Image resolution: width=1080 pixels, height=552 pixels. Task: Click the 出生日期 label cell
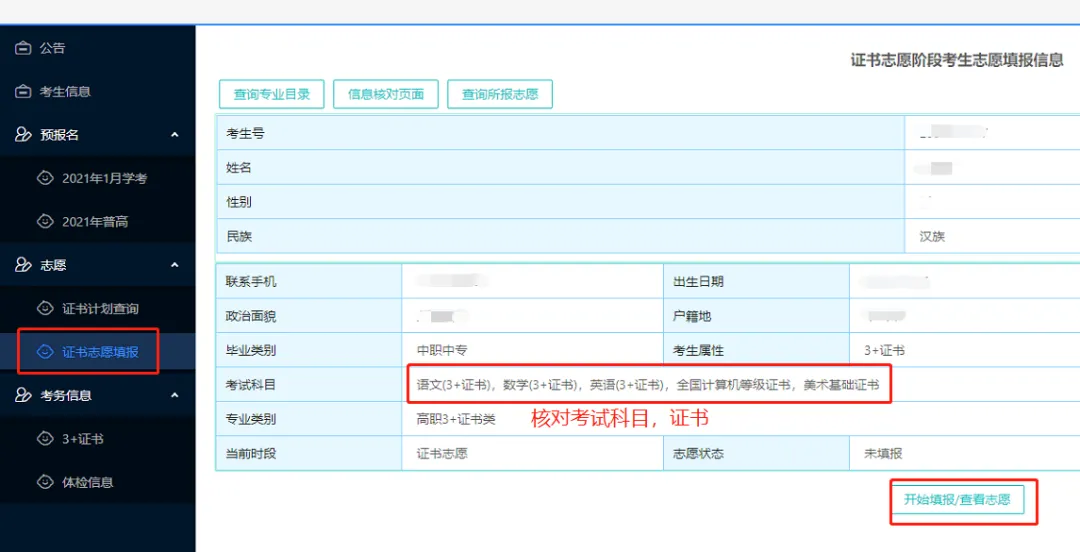756,281
